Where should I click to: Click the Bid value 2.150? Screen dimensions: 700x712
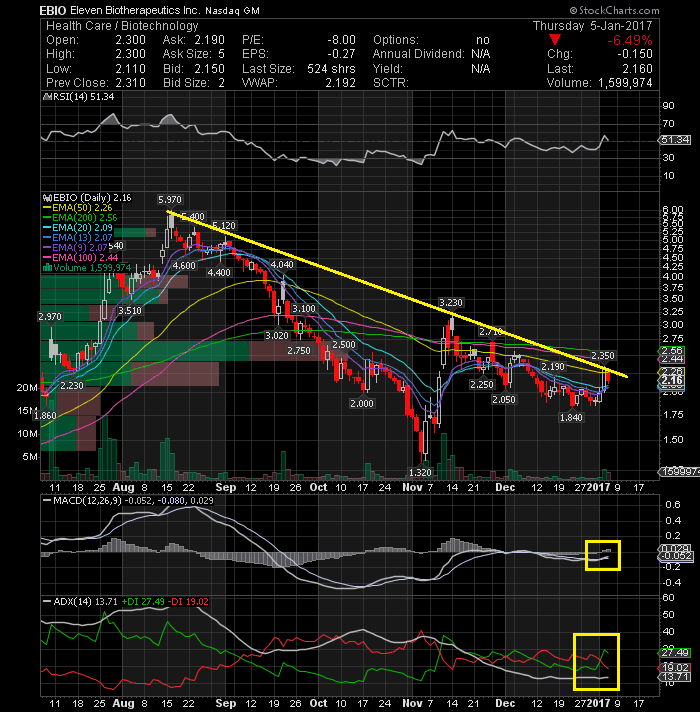click(210, 69)
